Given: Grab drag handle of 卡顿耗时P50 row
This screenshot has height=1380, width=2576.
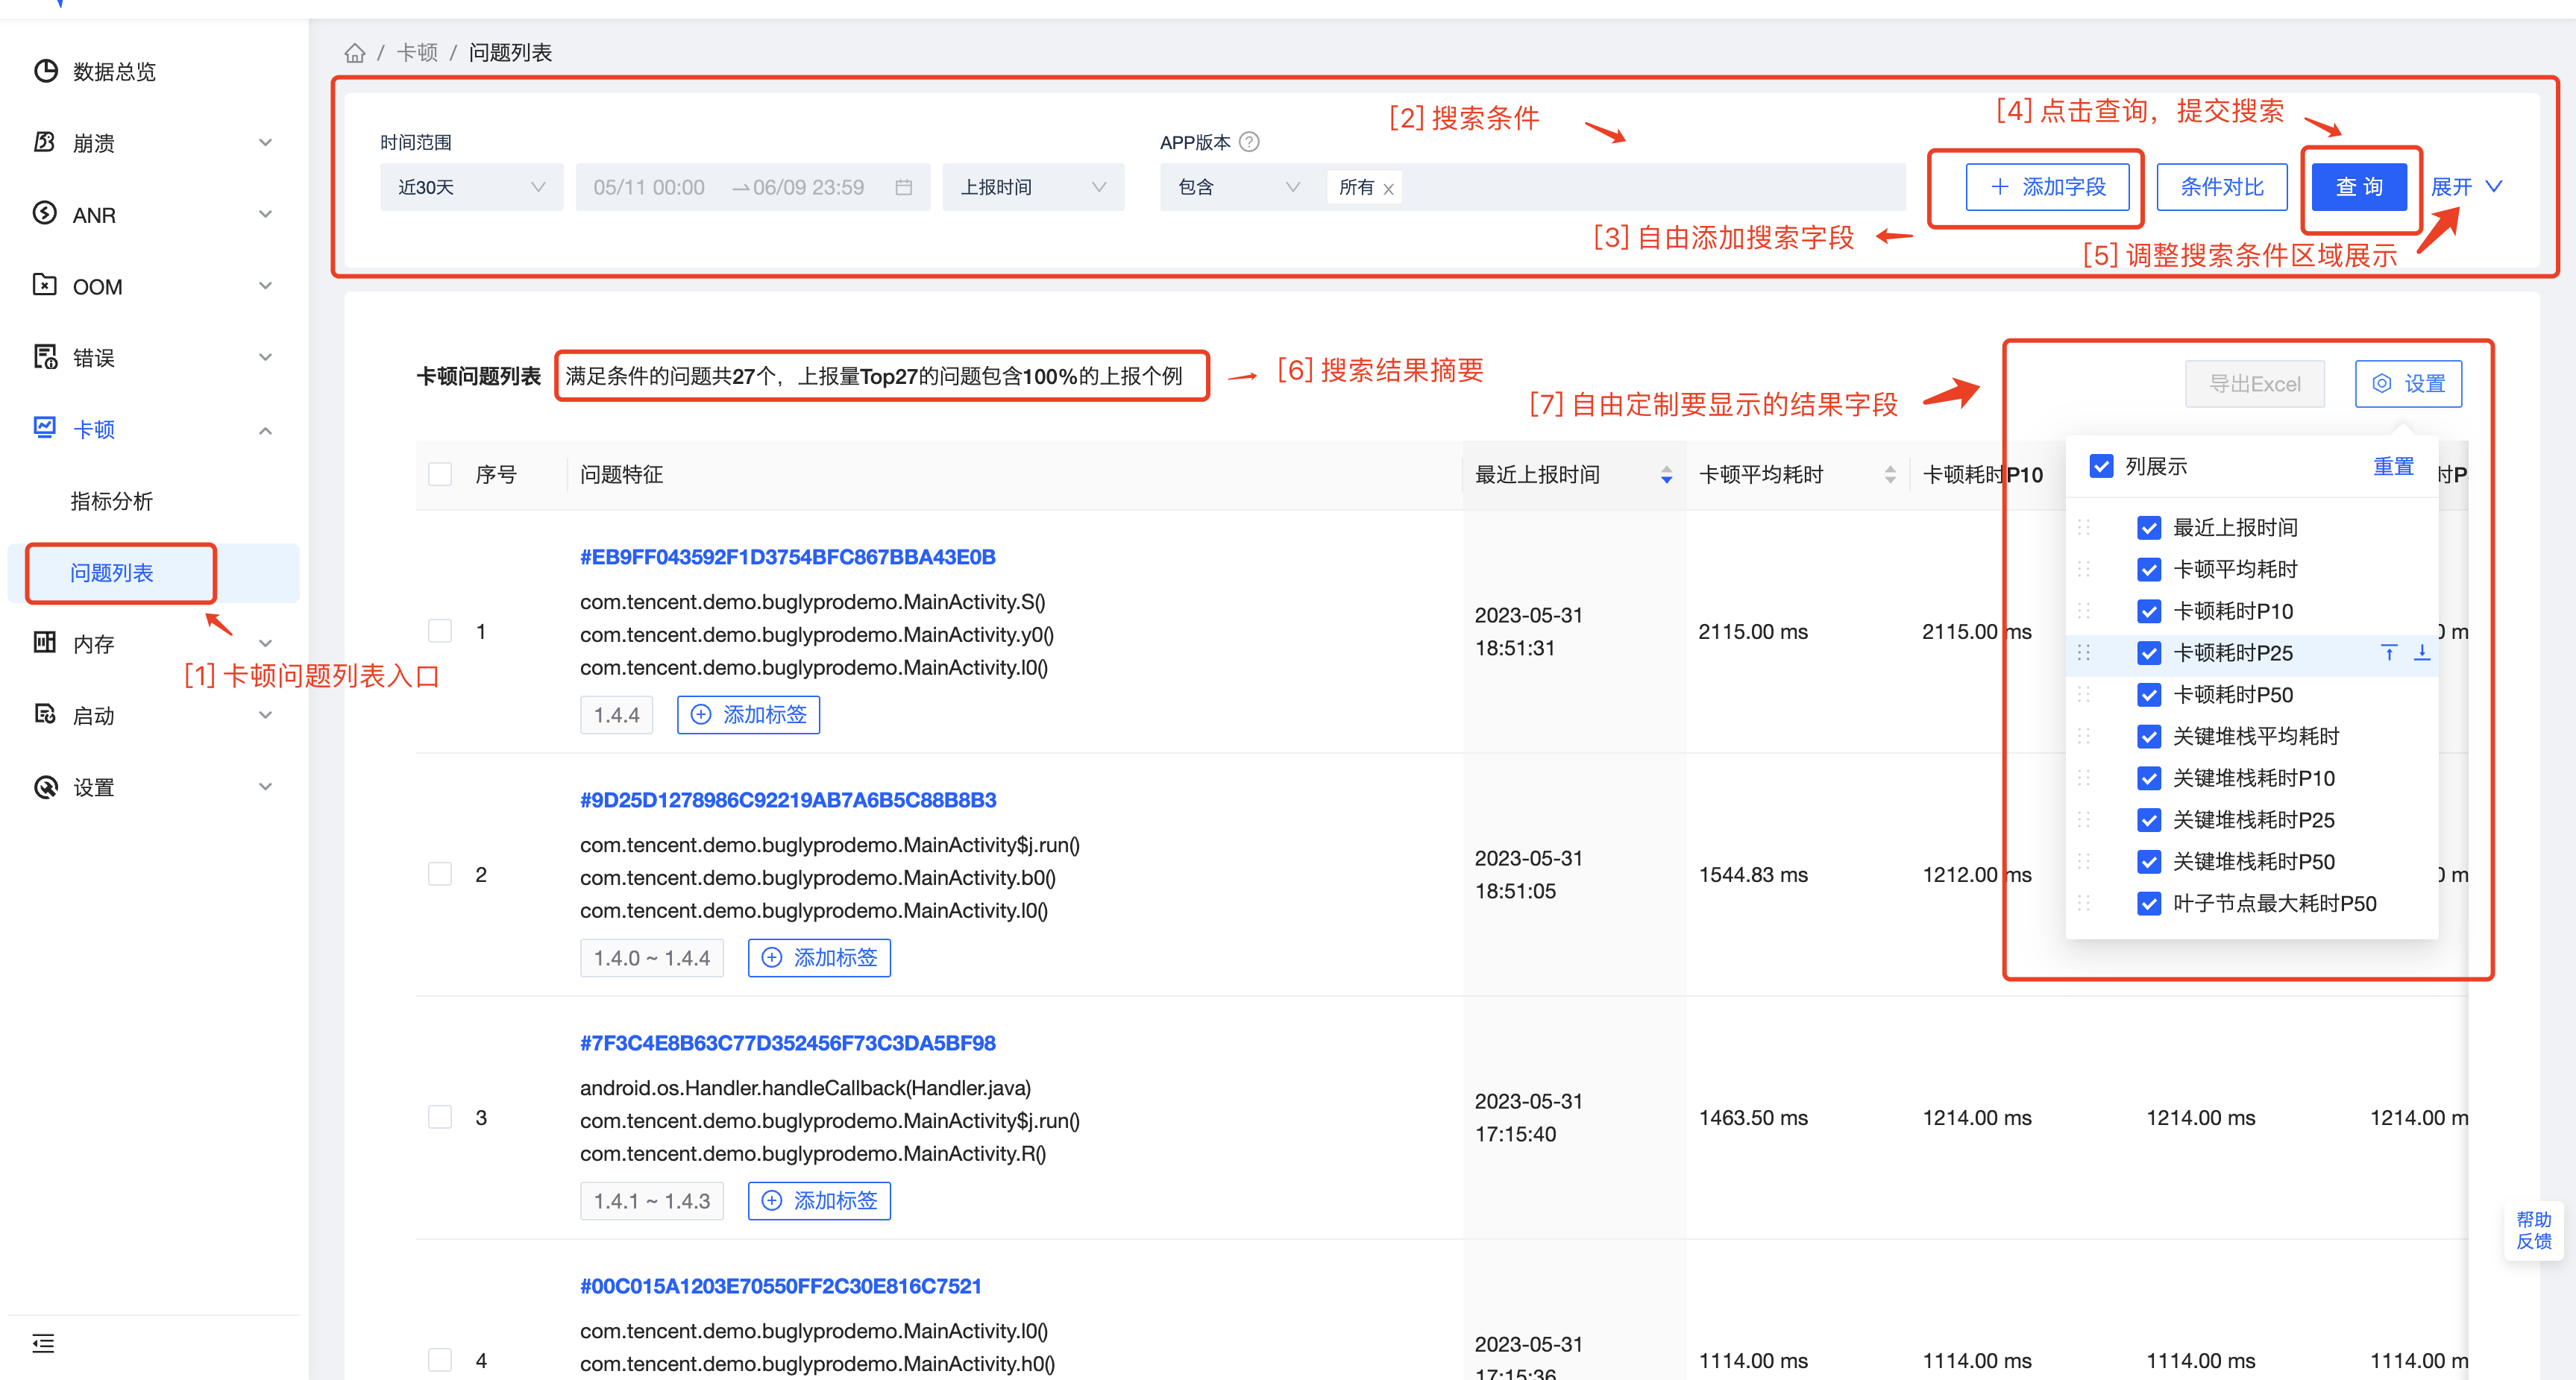Looking at the screenshot, I should [2084, 694].
